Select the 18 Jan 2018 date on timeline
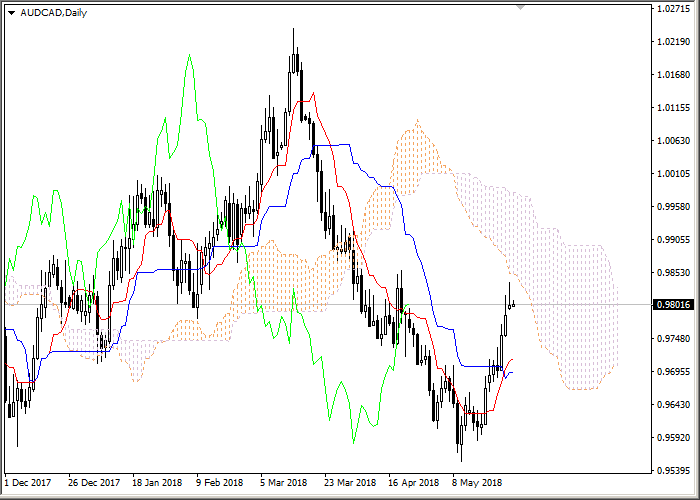 click(156, 482)
